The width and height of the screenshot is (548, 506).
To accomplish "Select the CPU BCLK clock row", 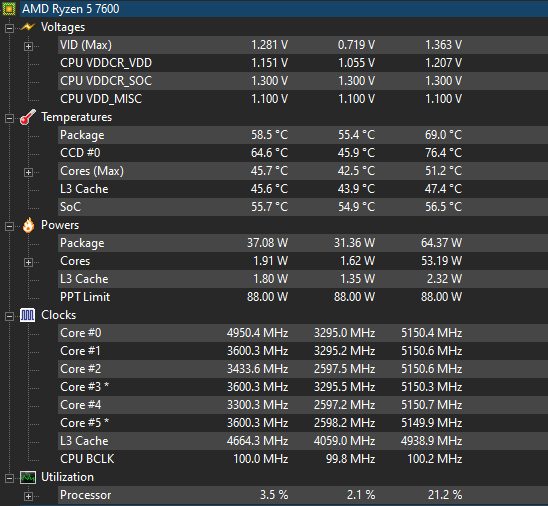I will [303, 459].
